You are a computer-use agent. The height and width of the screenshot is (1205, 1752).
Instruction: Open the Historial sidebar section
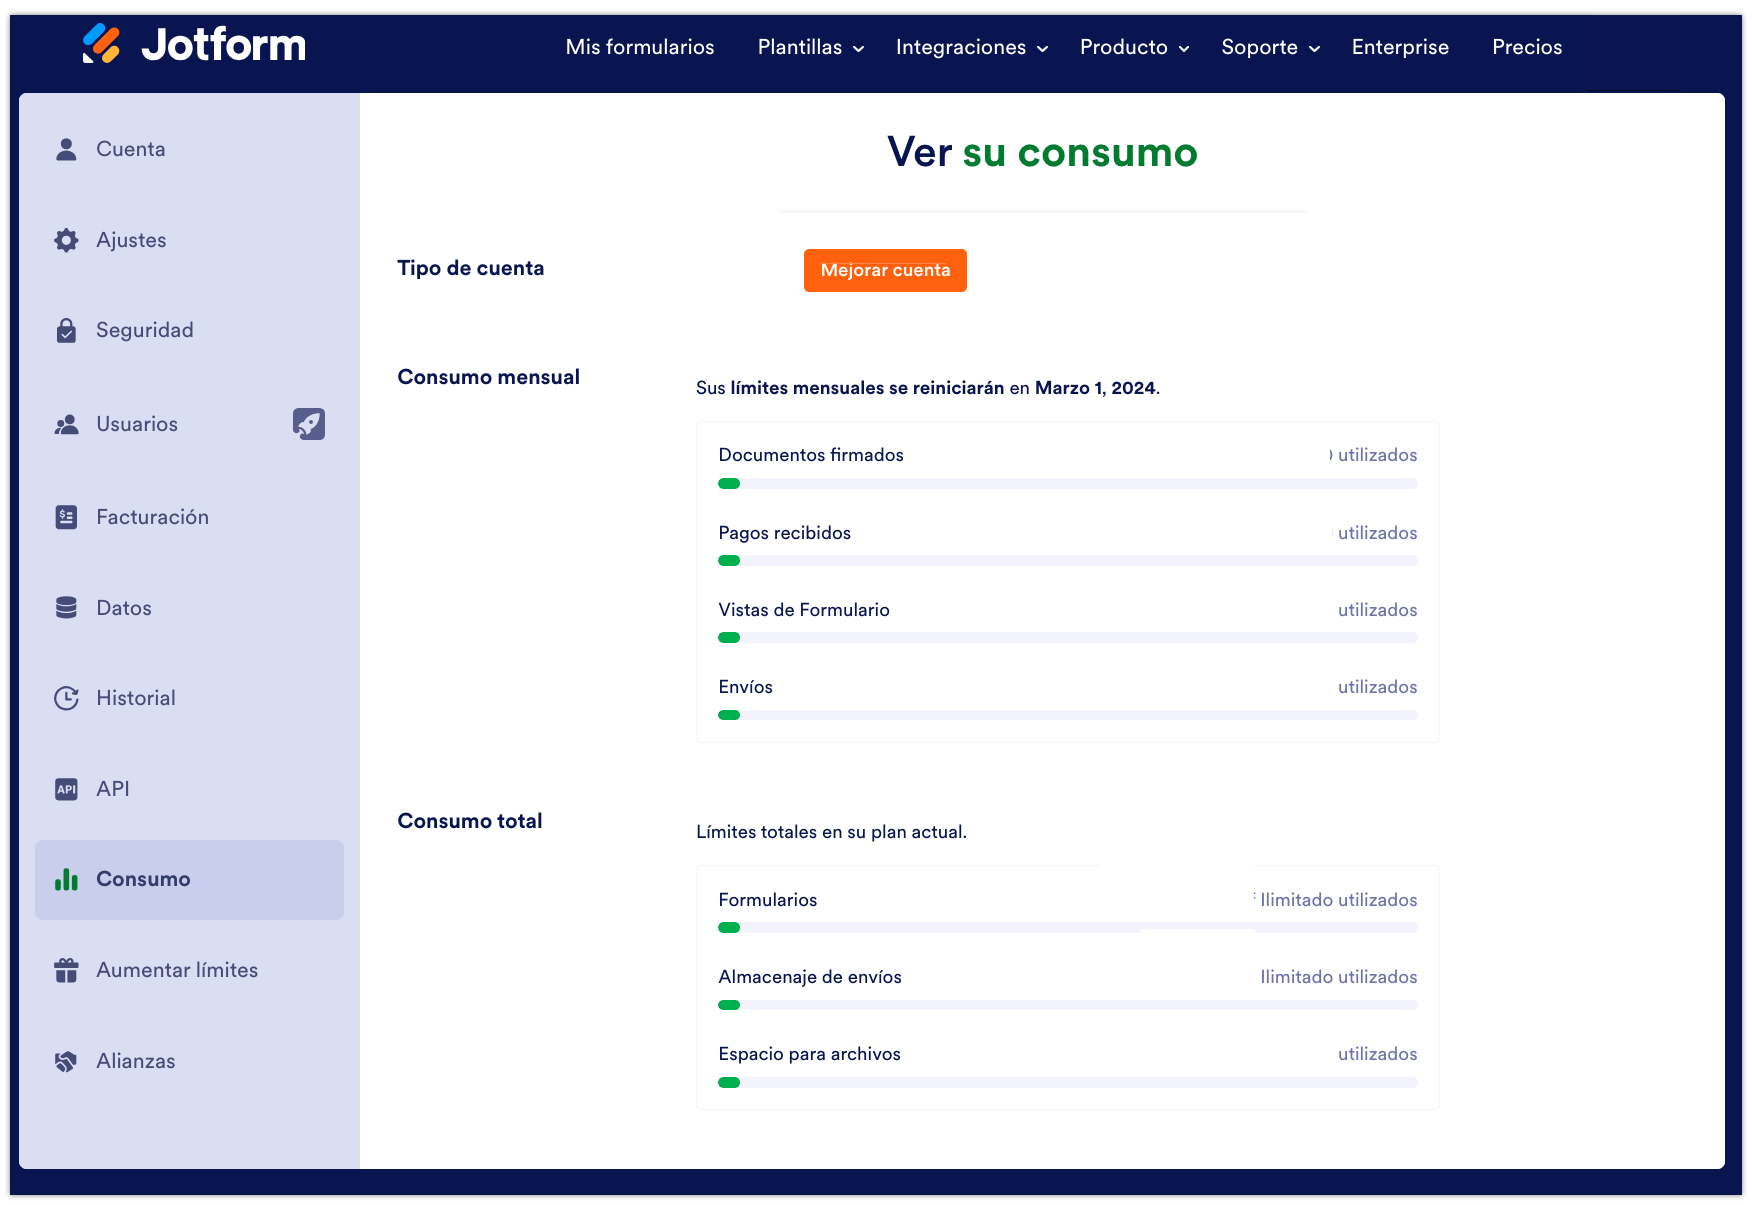coord(189,698)
